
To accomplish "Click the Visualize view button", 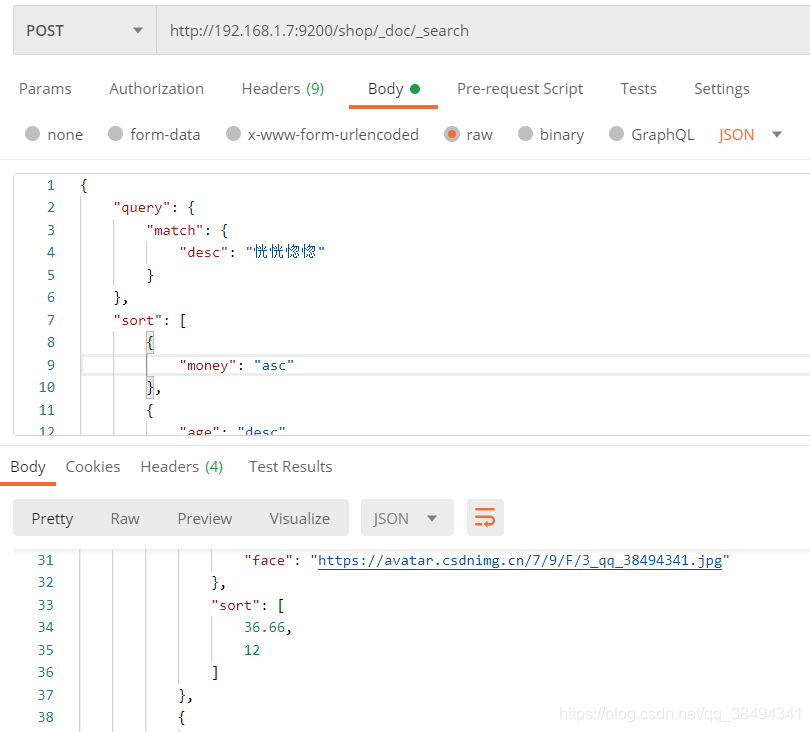I will (x=299, y=518).
